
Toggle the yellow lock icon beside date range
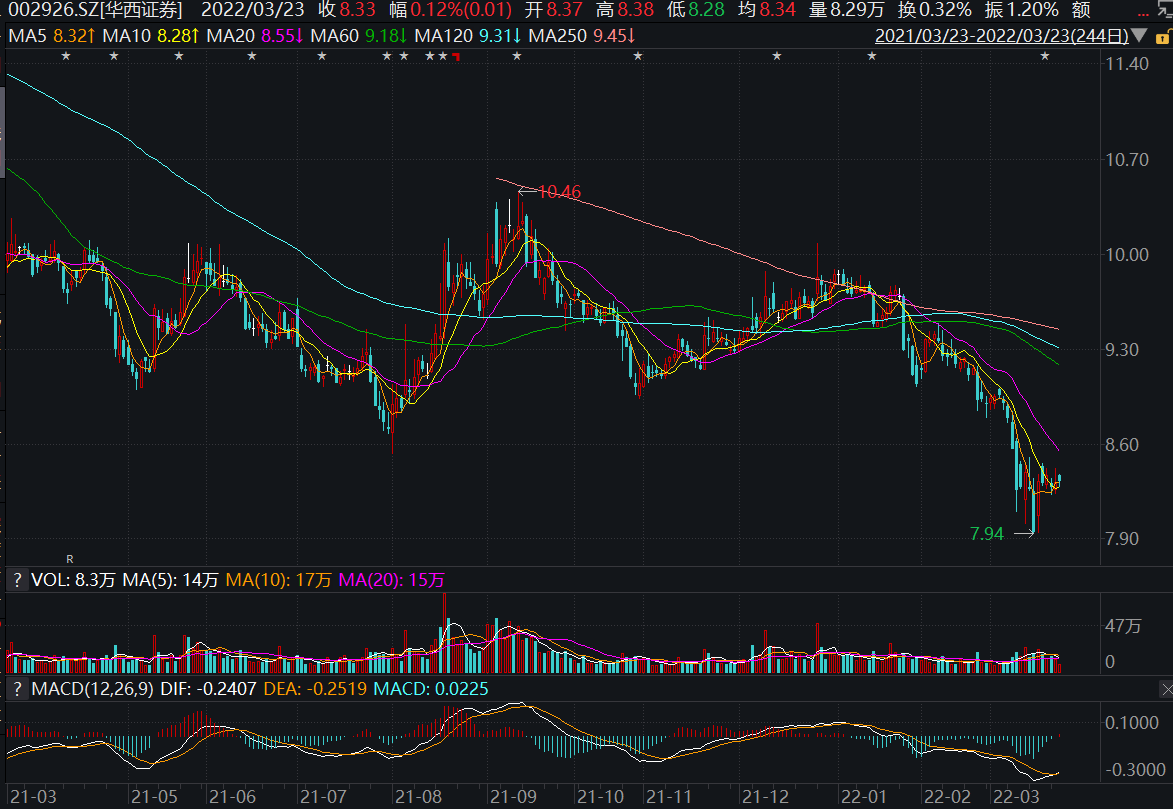1163,36
